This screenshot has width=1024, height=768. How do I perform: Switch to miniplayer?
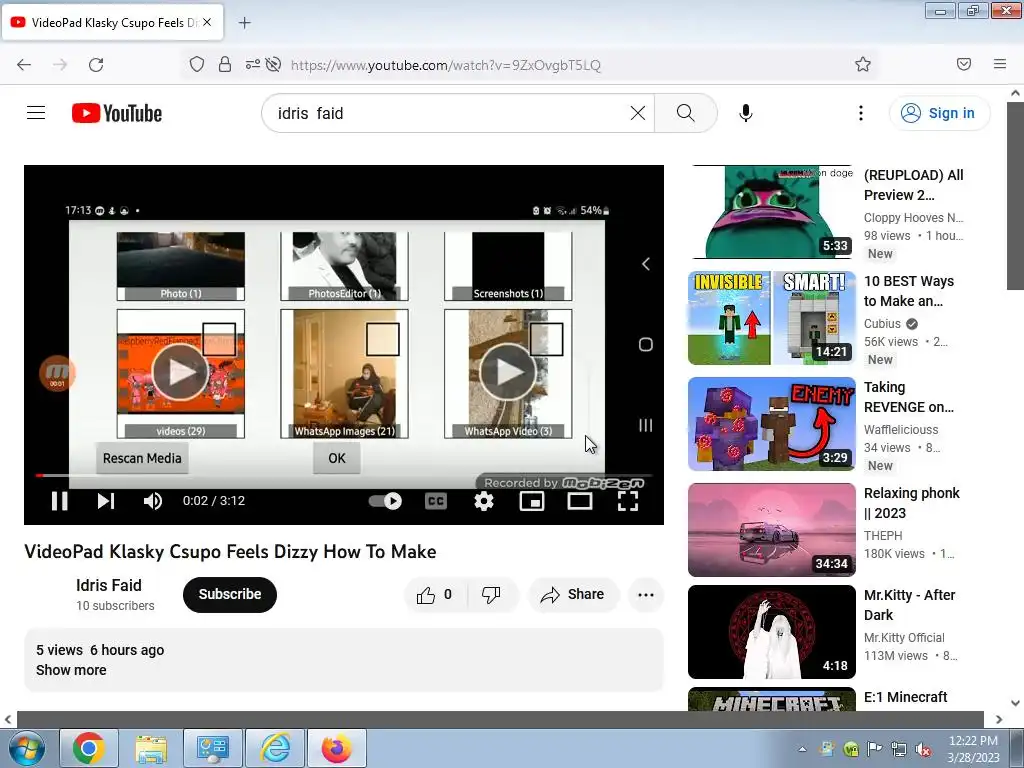point(532,501)
